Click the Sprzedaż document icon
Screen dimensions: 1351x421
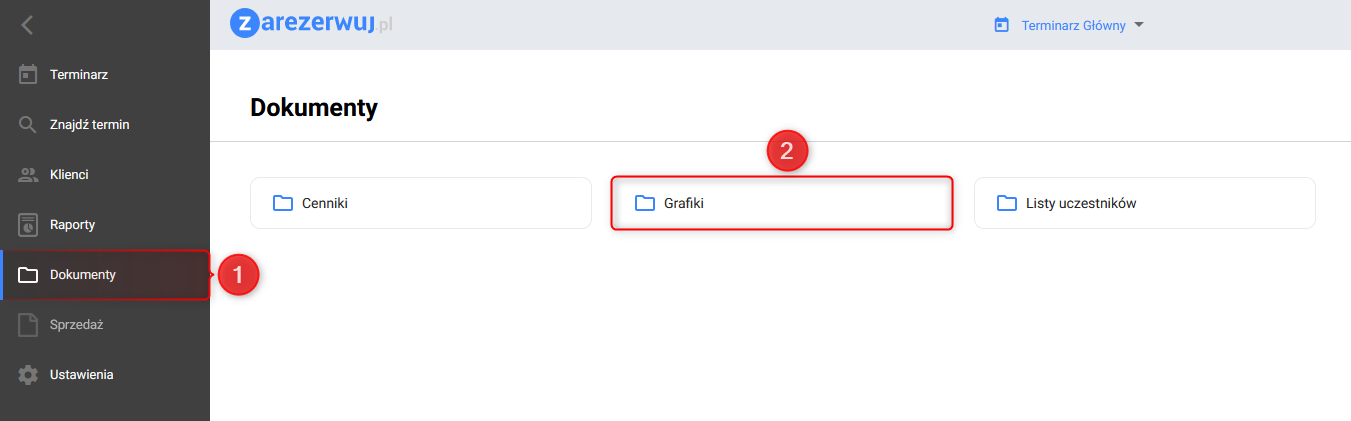28,325
